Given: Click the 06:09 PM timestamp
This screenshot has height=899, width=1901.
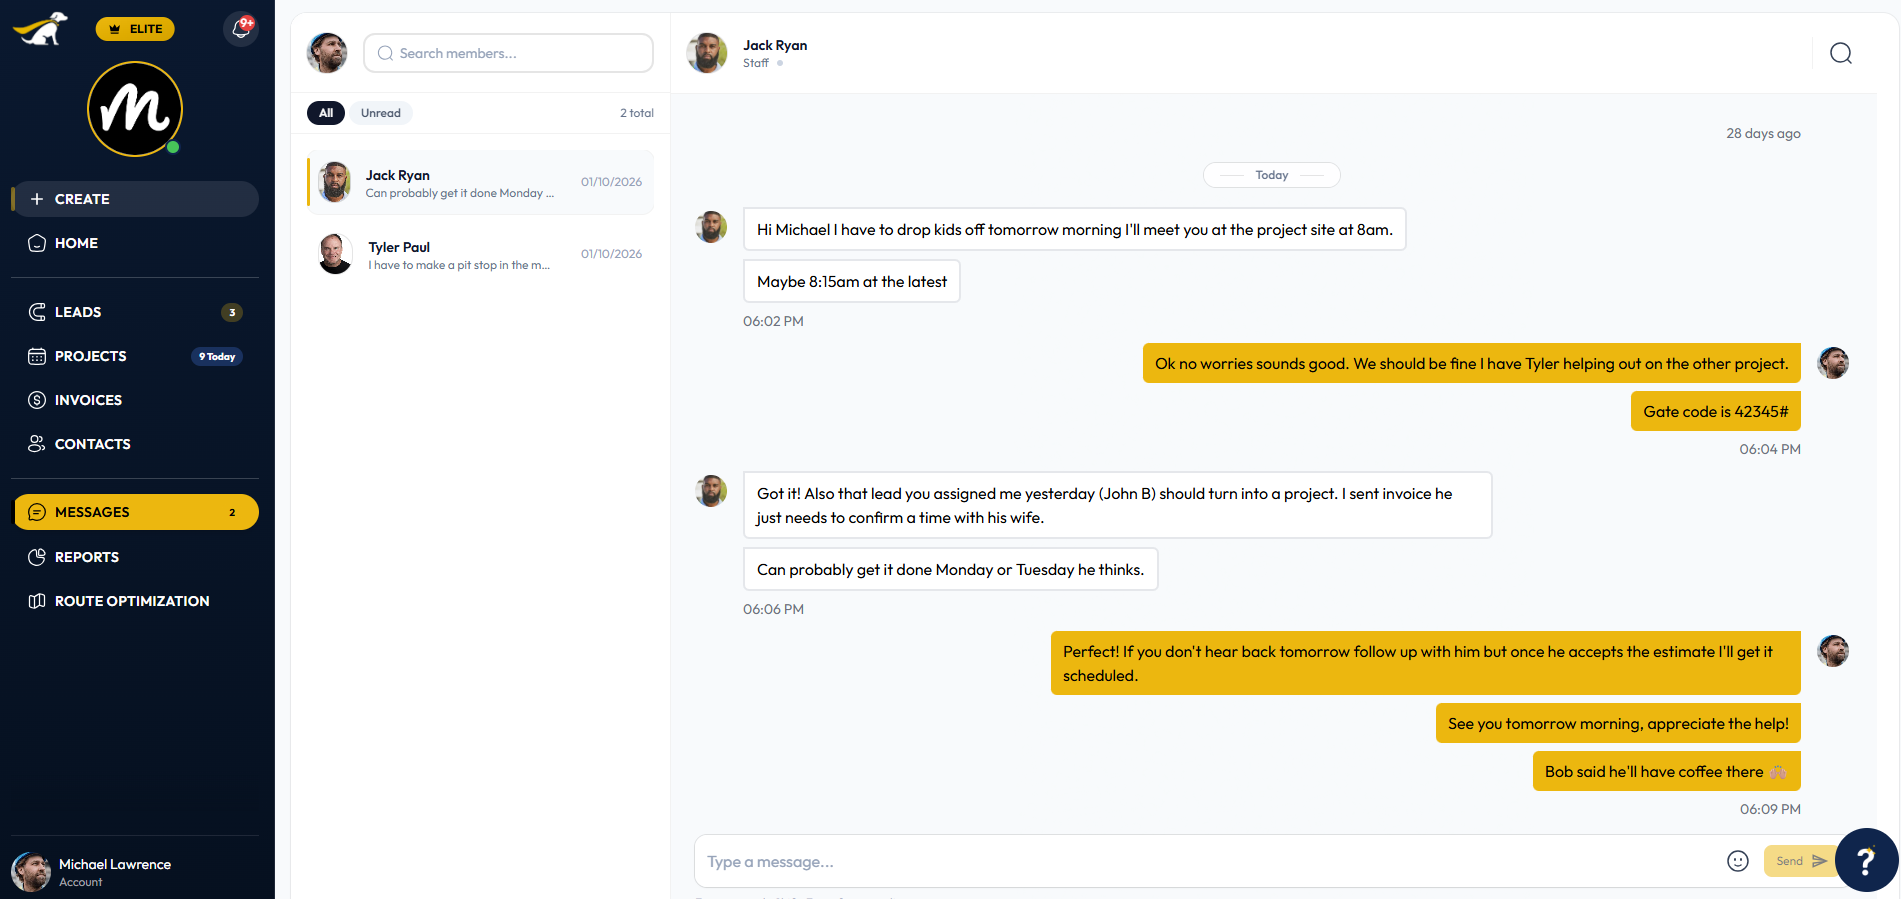Looking at the screenshot, I should (x=1770, y=809).
